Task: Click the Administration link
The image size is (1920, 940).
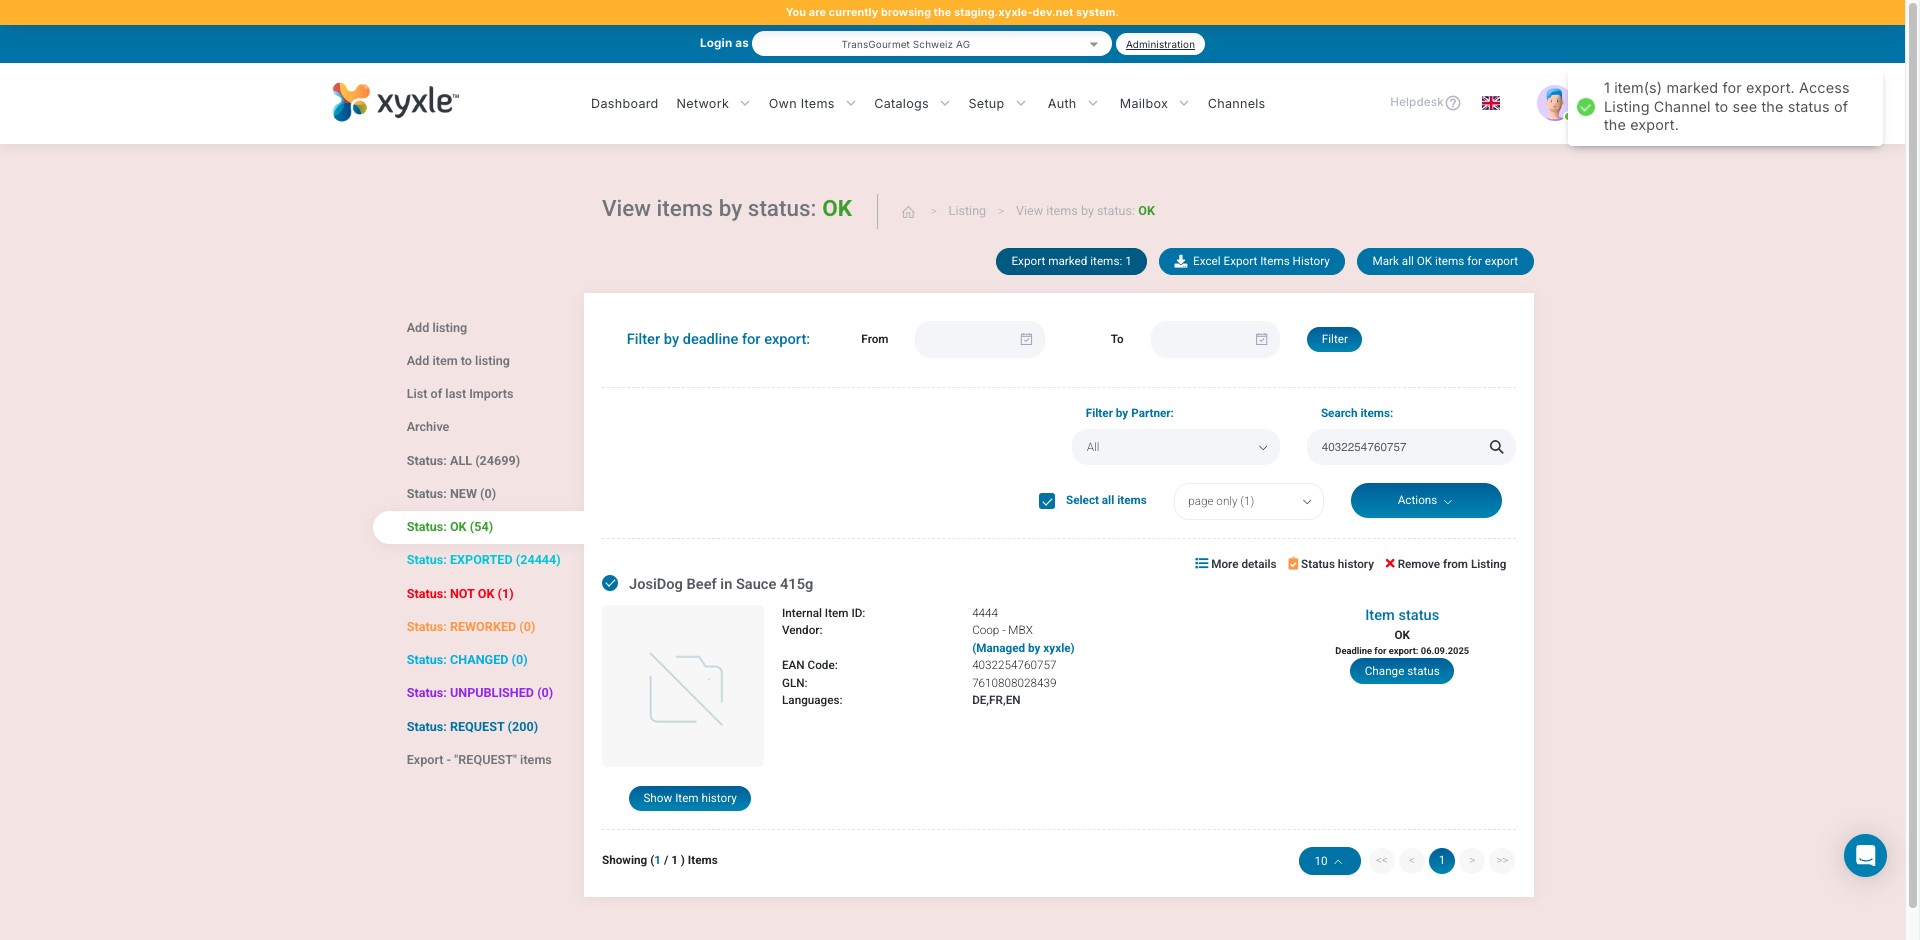Action: pos(1160,44)
